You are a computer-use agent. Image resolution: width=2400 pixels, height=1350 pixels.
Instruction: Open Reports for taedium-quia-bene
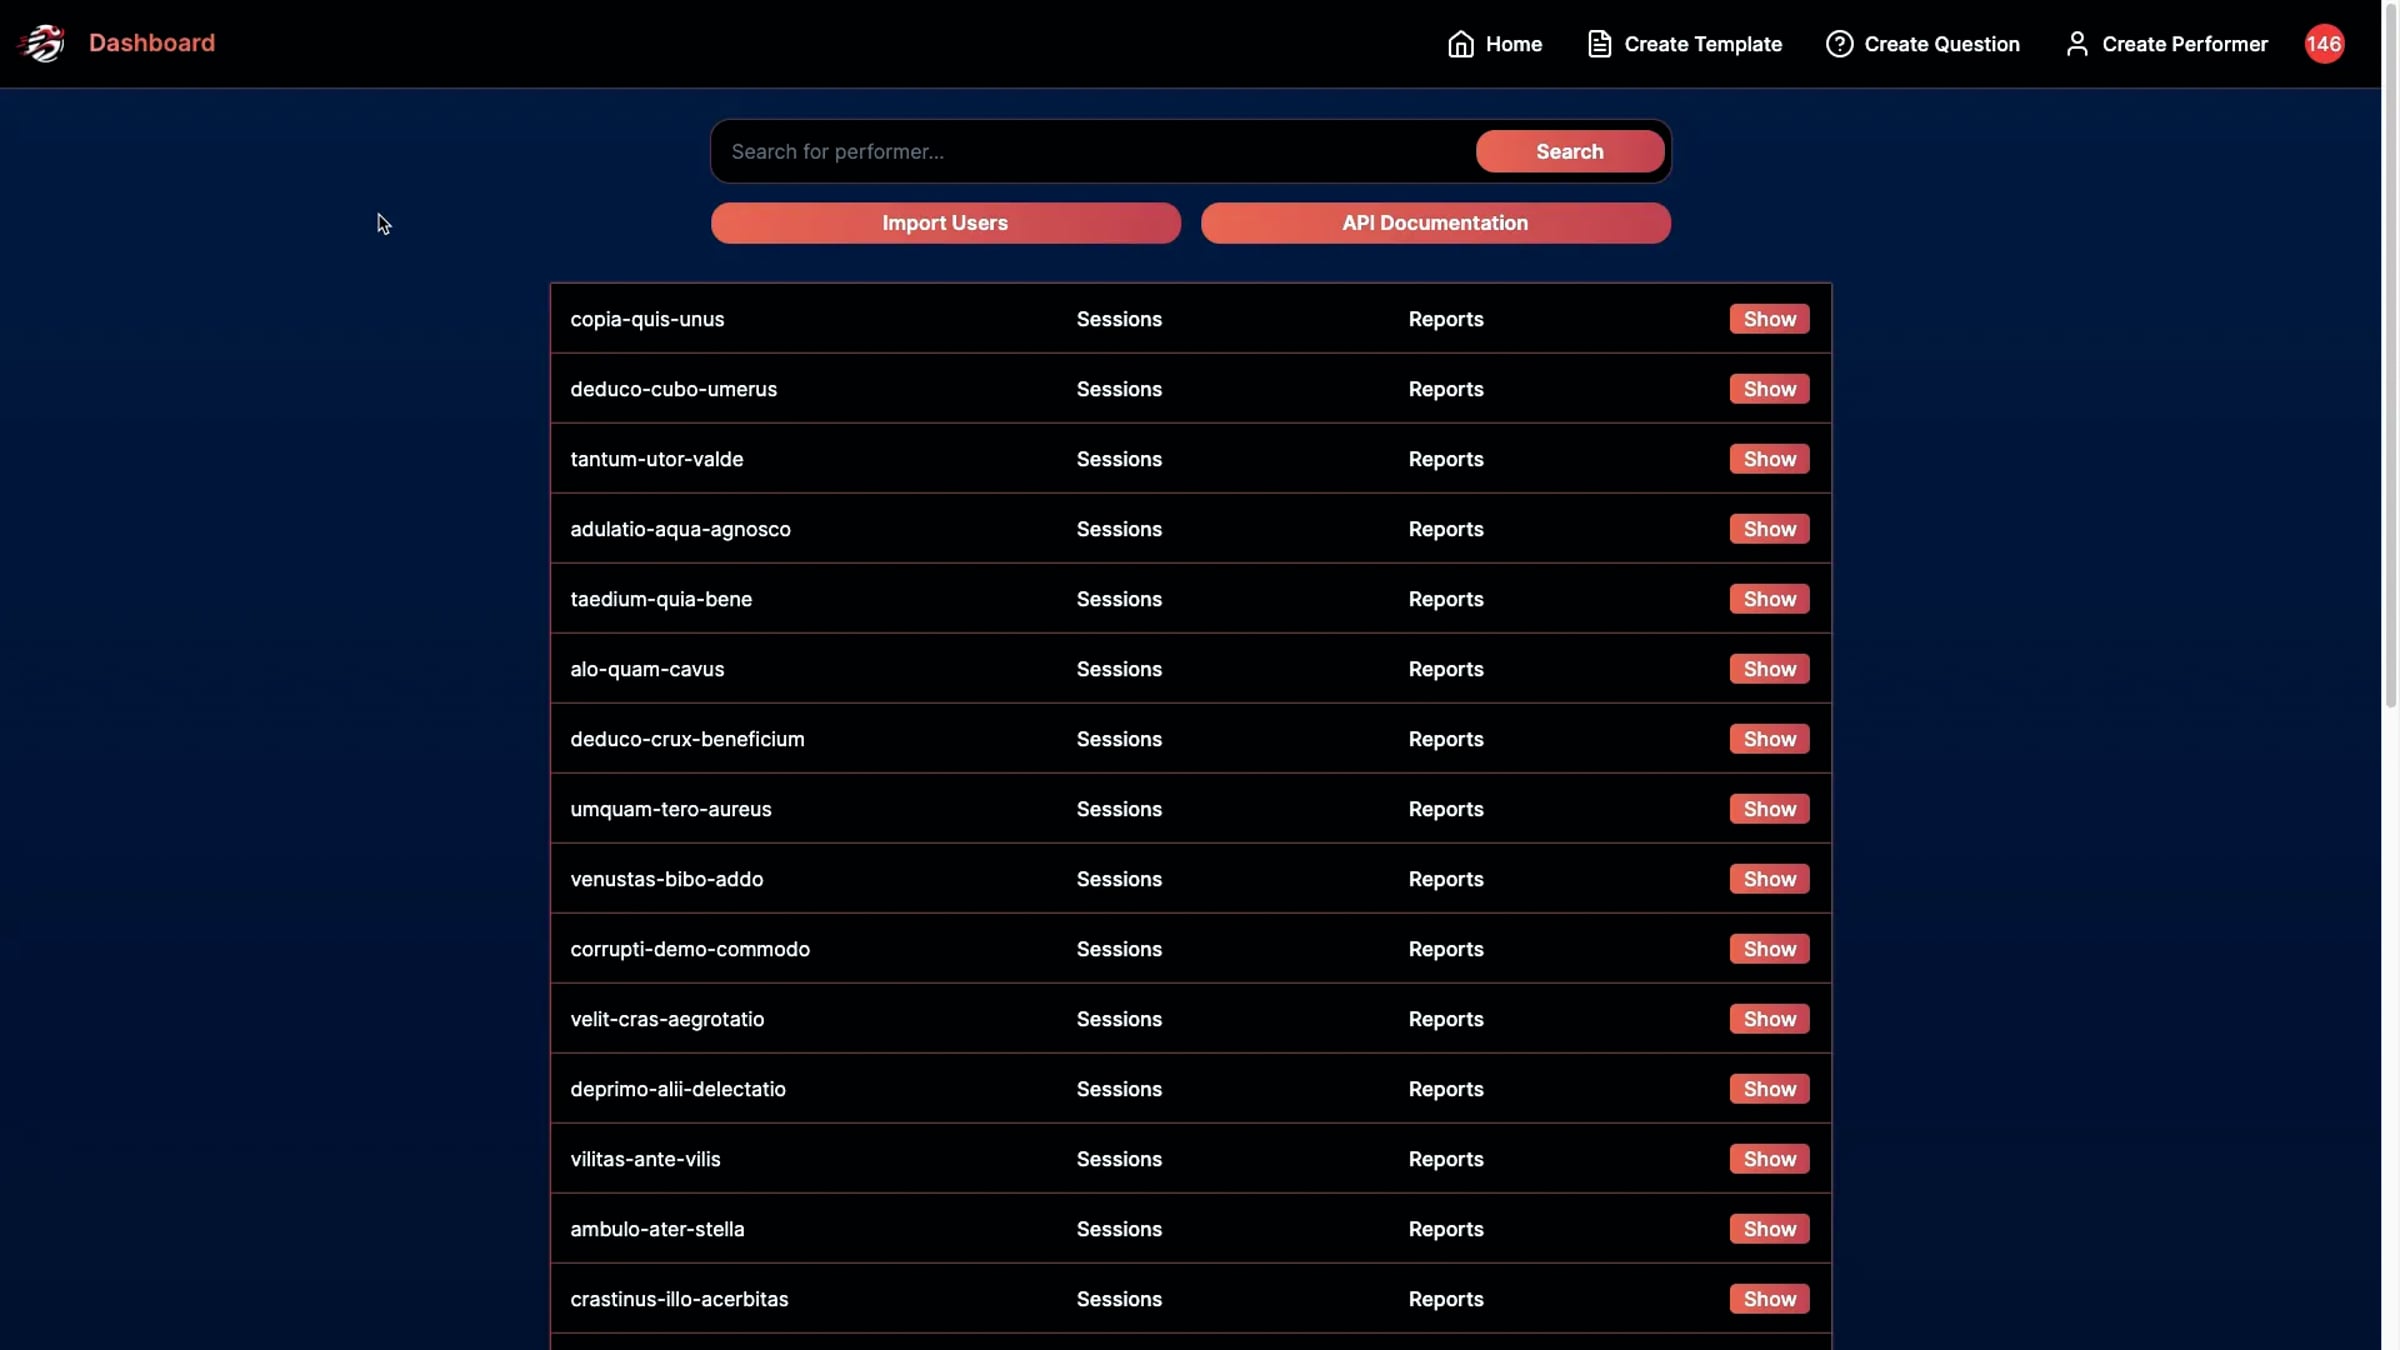(1446, 600)
